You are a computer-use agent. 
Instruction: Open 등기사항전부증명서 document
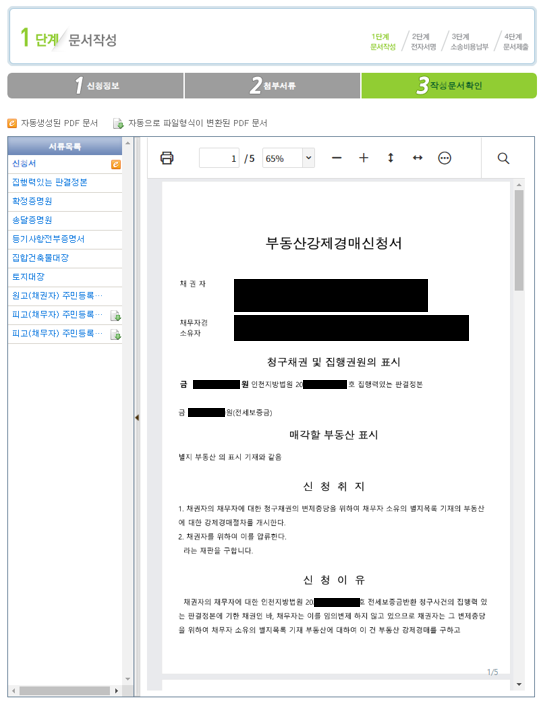click(48, 239)
